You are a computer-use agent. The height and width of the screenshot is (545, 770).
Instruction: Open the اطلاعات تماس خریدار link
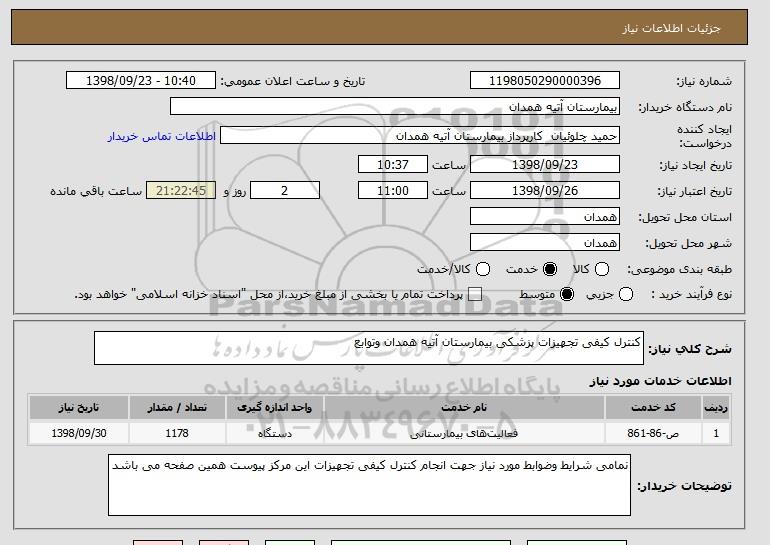162,136
